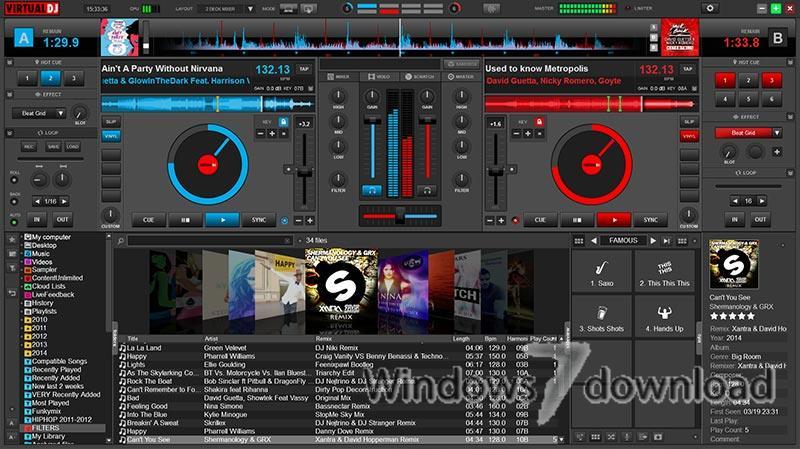This screenshot has height=449, width=800.
Task: Click the sampler grid view icon left of FAMOUS
Action: (579, 241)
